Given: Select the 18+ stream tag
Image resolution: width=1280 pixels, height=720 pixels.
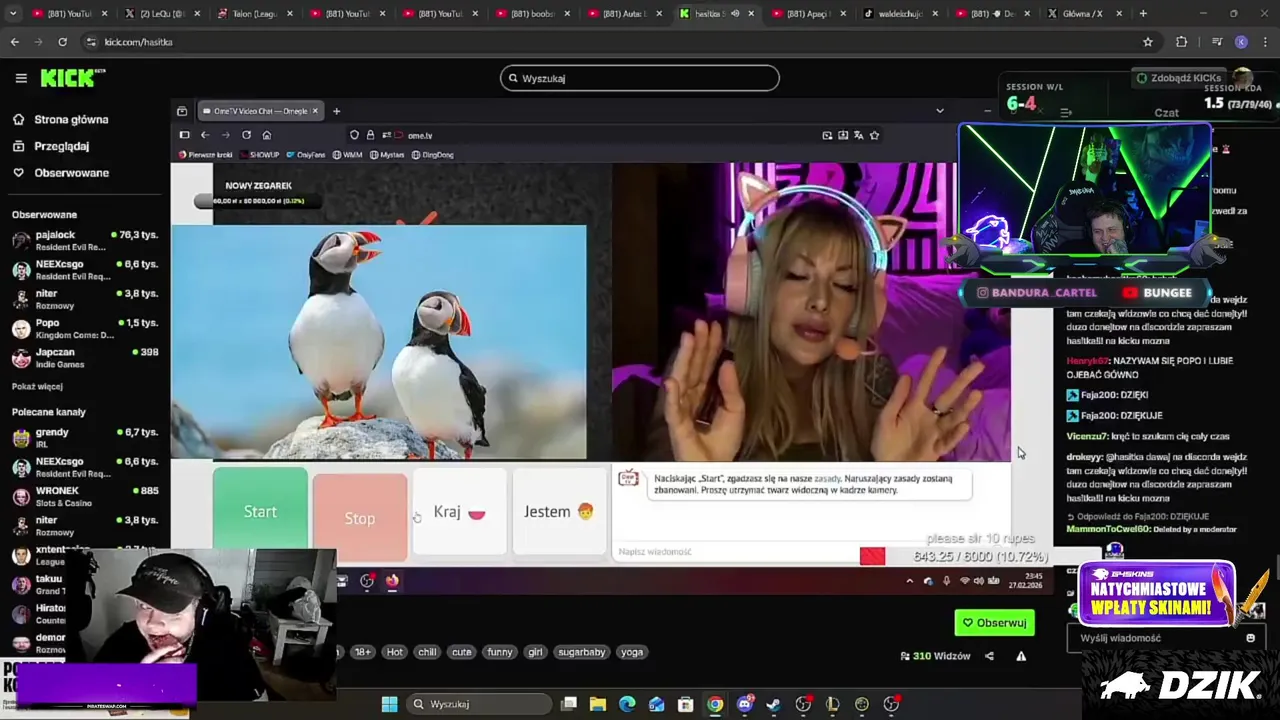Looking at the screenshot, I should (x=362, y=652).
